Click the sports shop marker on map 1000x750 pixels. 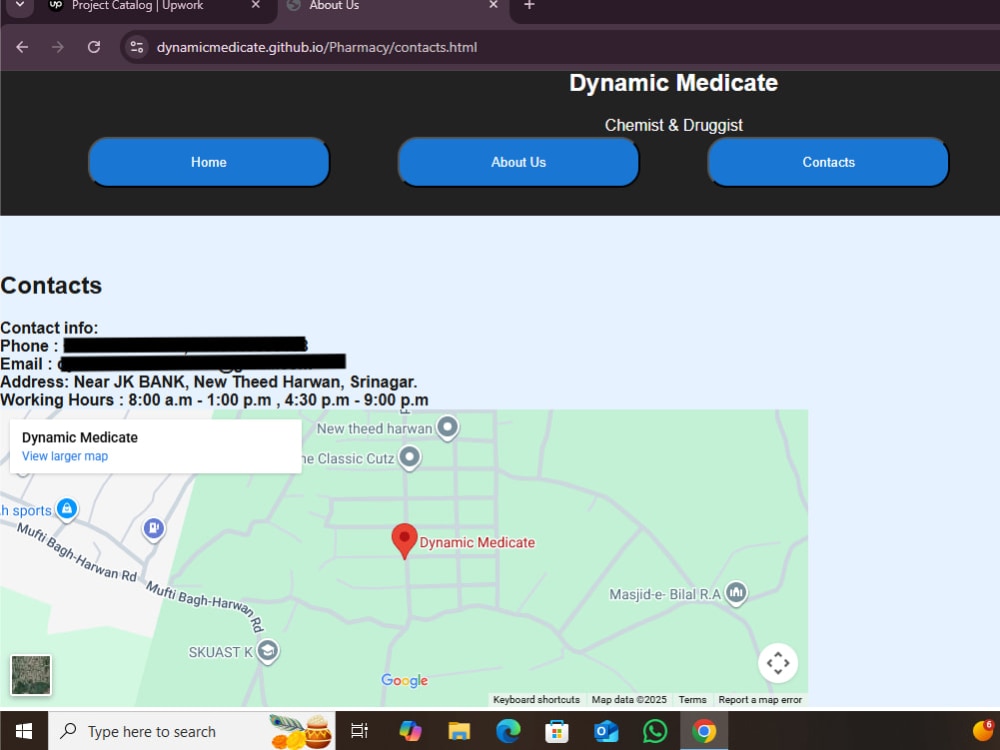67,509
